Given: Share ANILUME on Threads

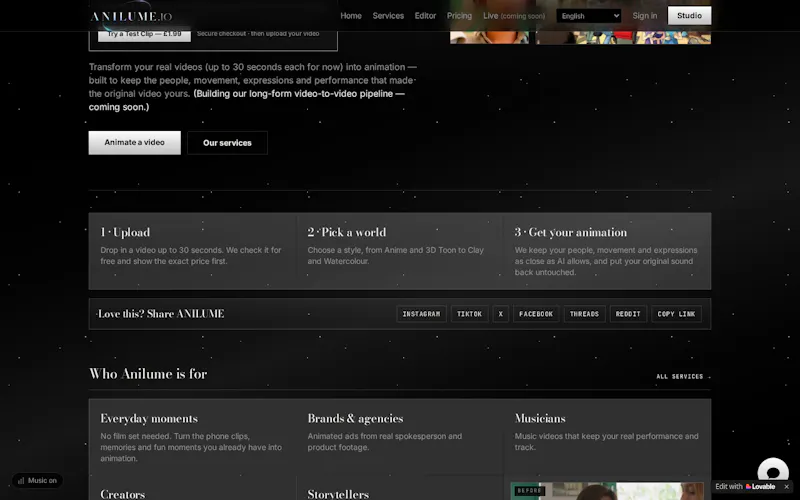Looking at the screenshot, I should pos(584,314).
